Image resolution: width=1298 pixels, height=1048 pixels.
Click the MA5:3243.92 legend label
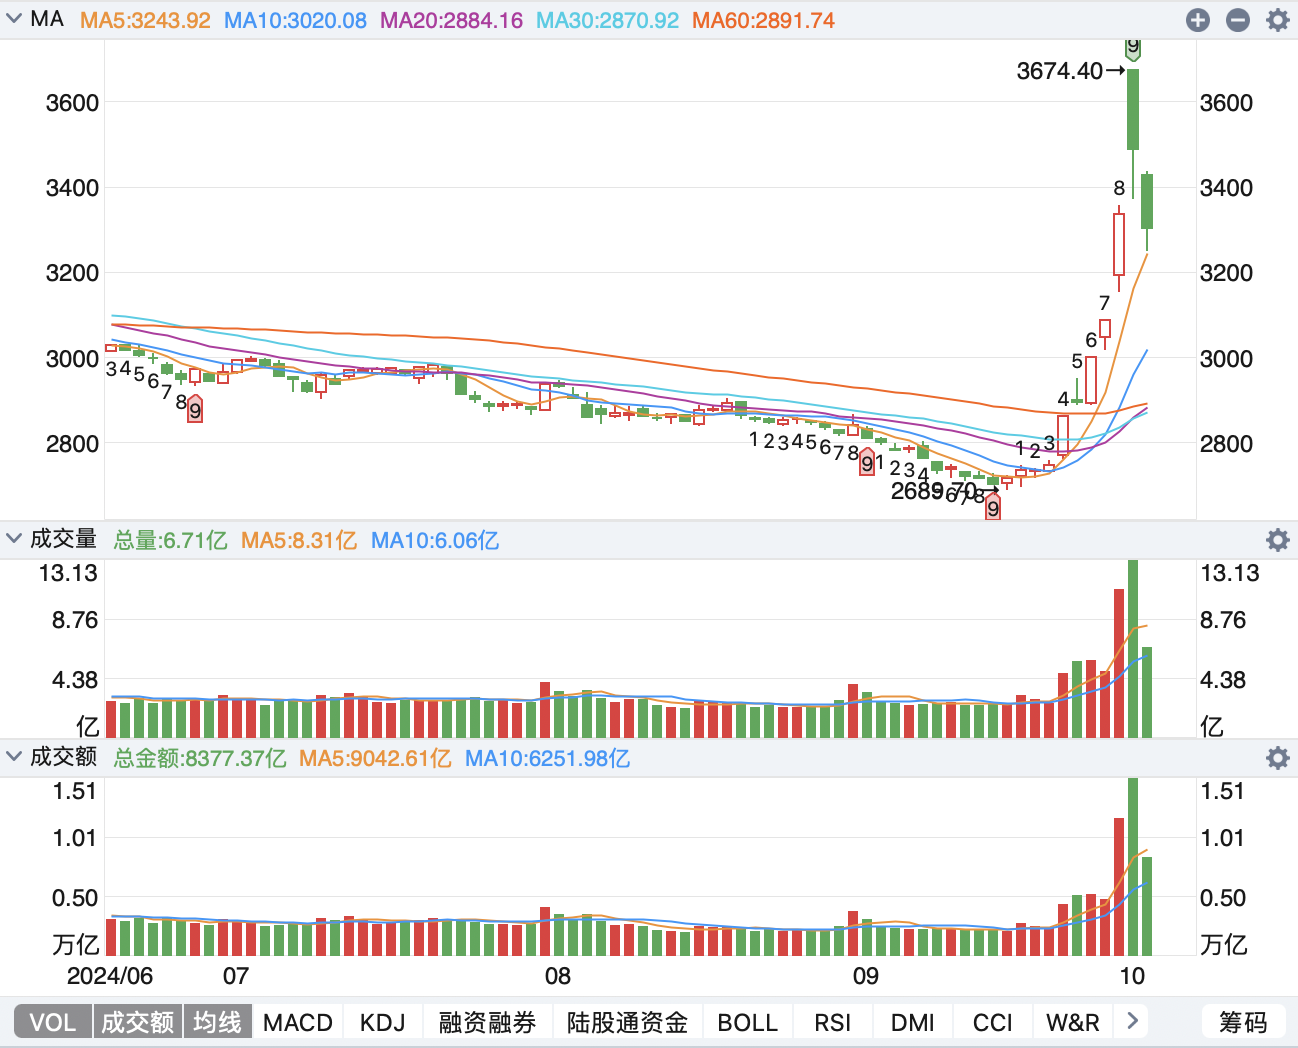click(147, 18)
